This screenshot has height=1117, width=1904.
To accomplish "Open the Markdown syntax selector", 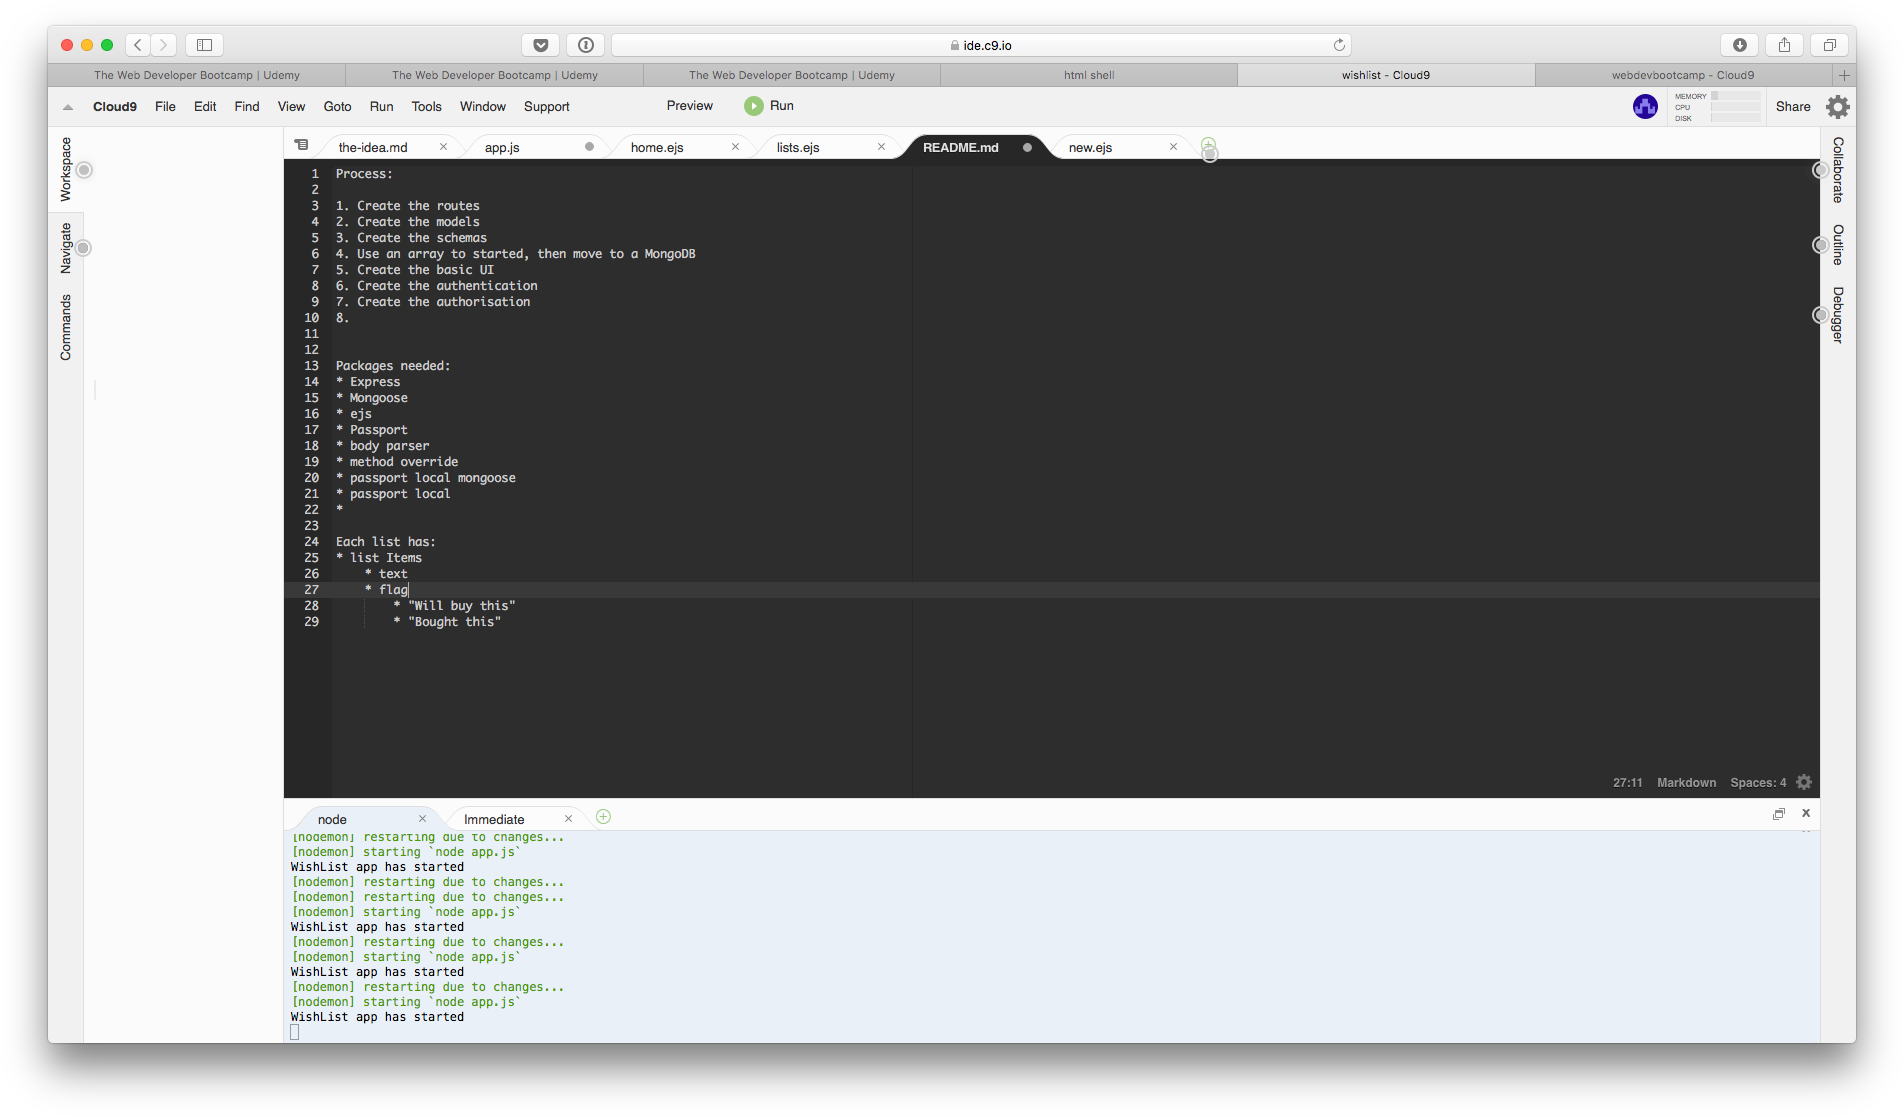I will click(x=1686, y=783).
